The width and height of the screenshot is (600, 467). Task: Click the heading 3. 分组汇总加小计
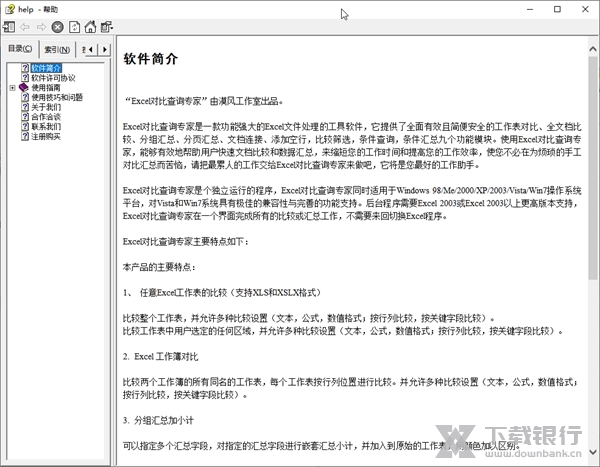158,421
